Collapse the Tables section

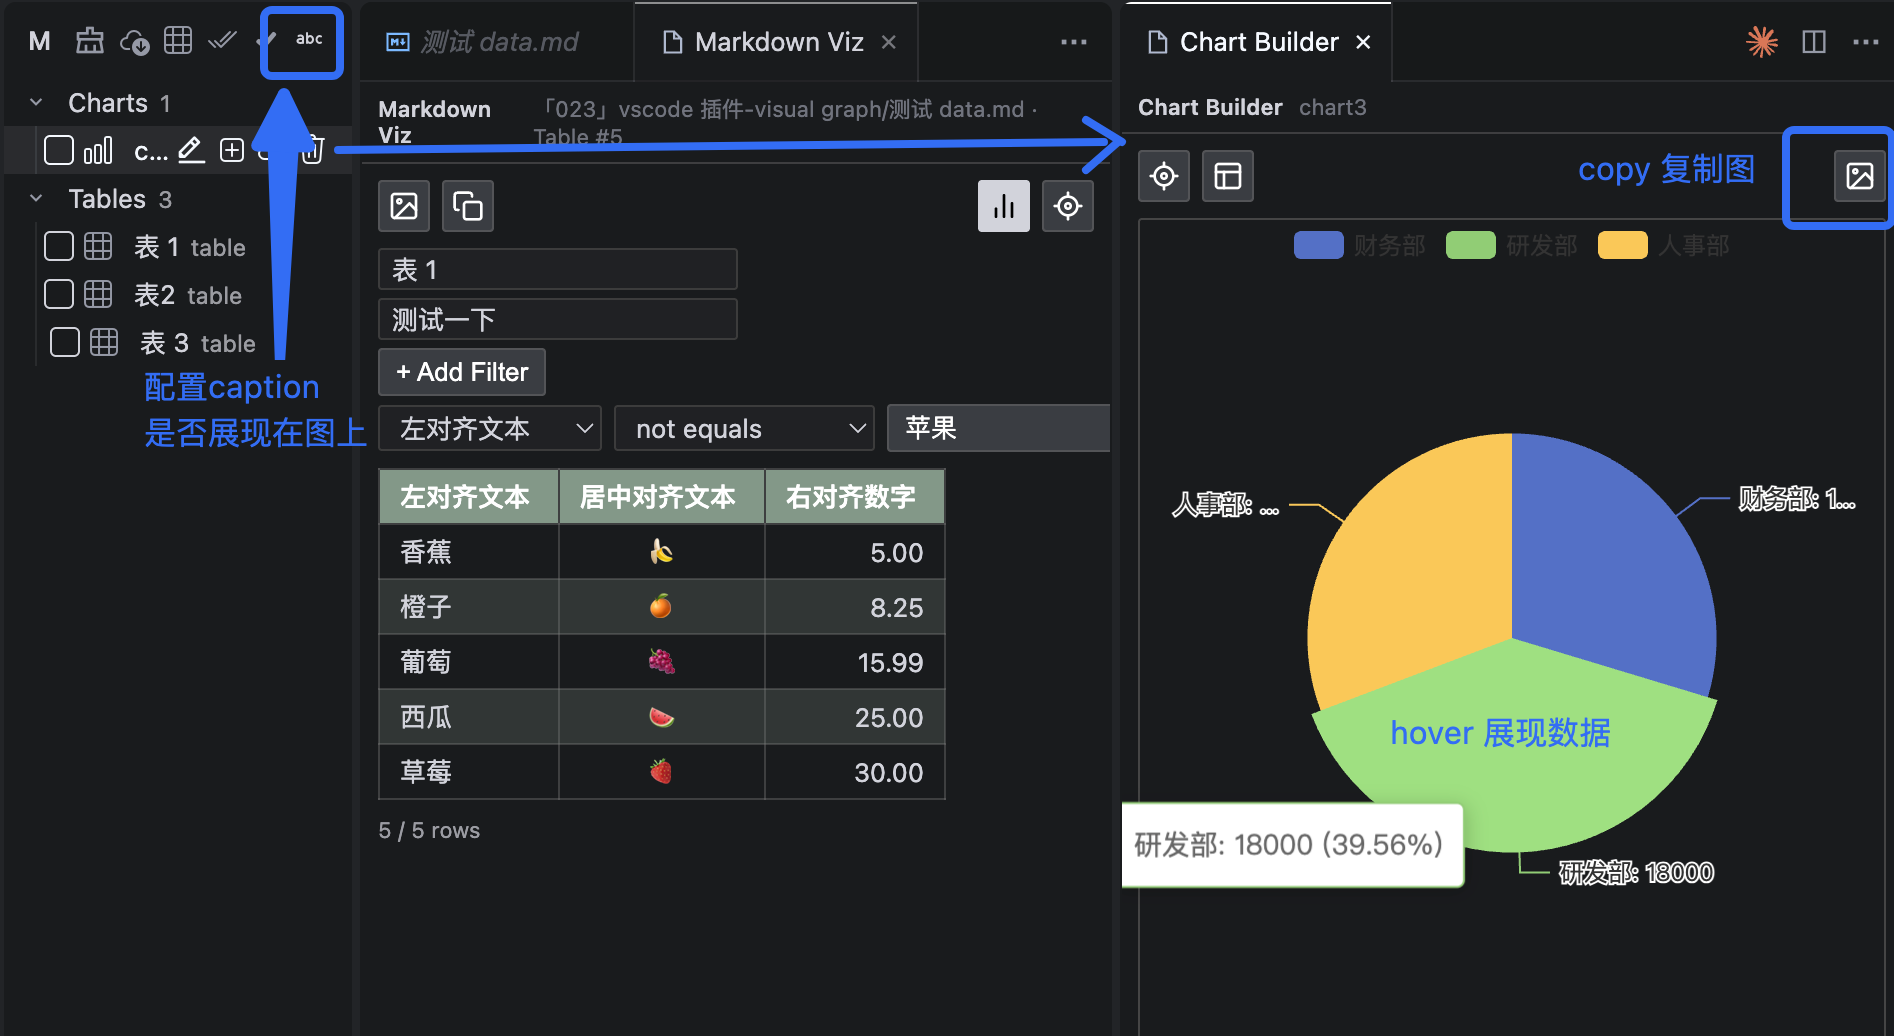tap(36, 198)
